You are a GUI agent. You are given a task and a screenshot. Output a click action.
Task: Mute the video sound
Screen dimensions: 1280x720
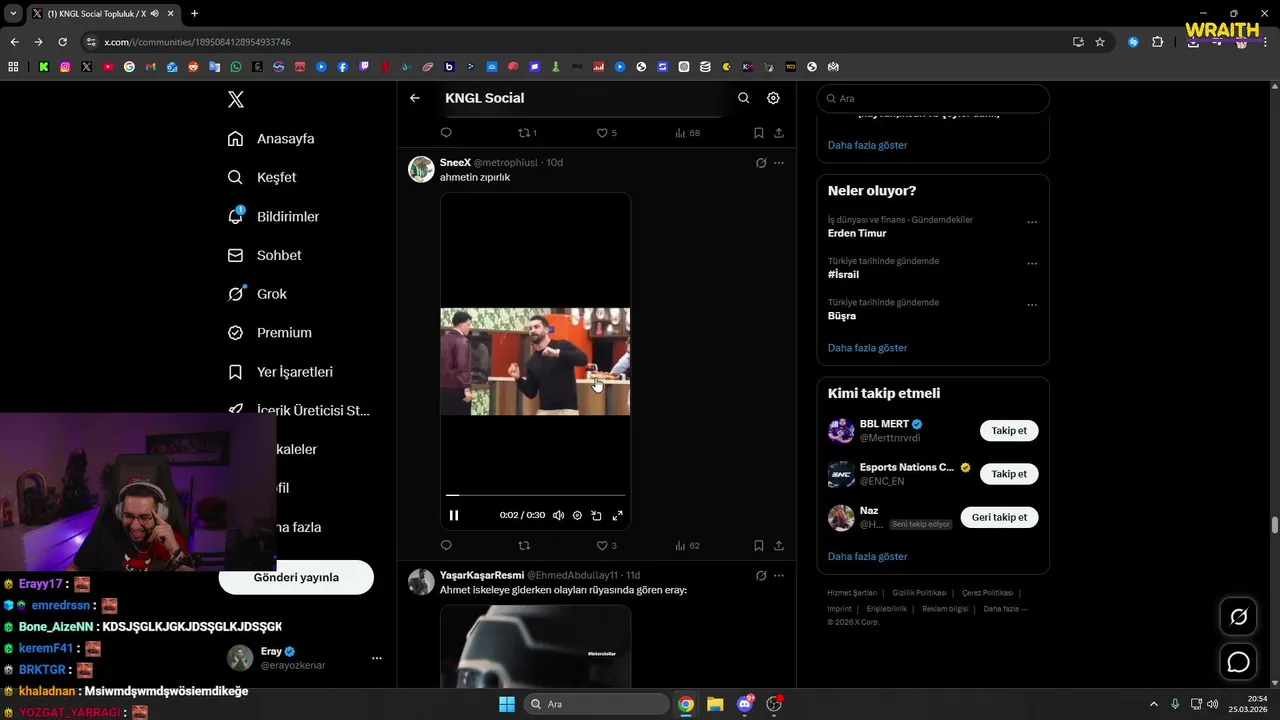558,515
